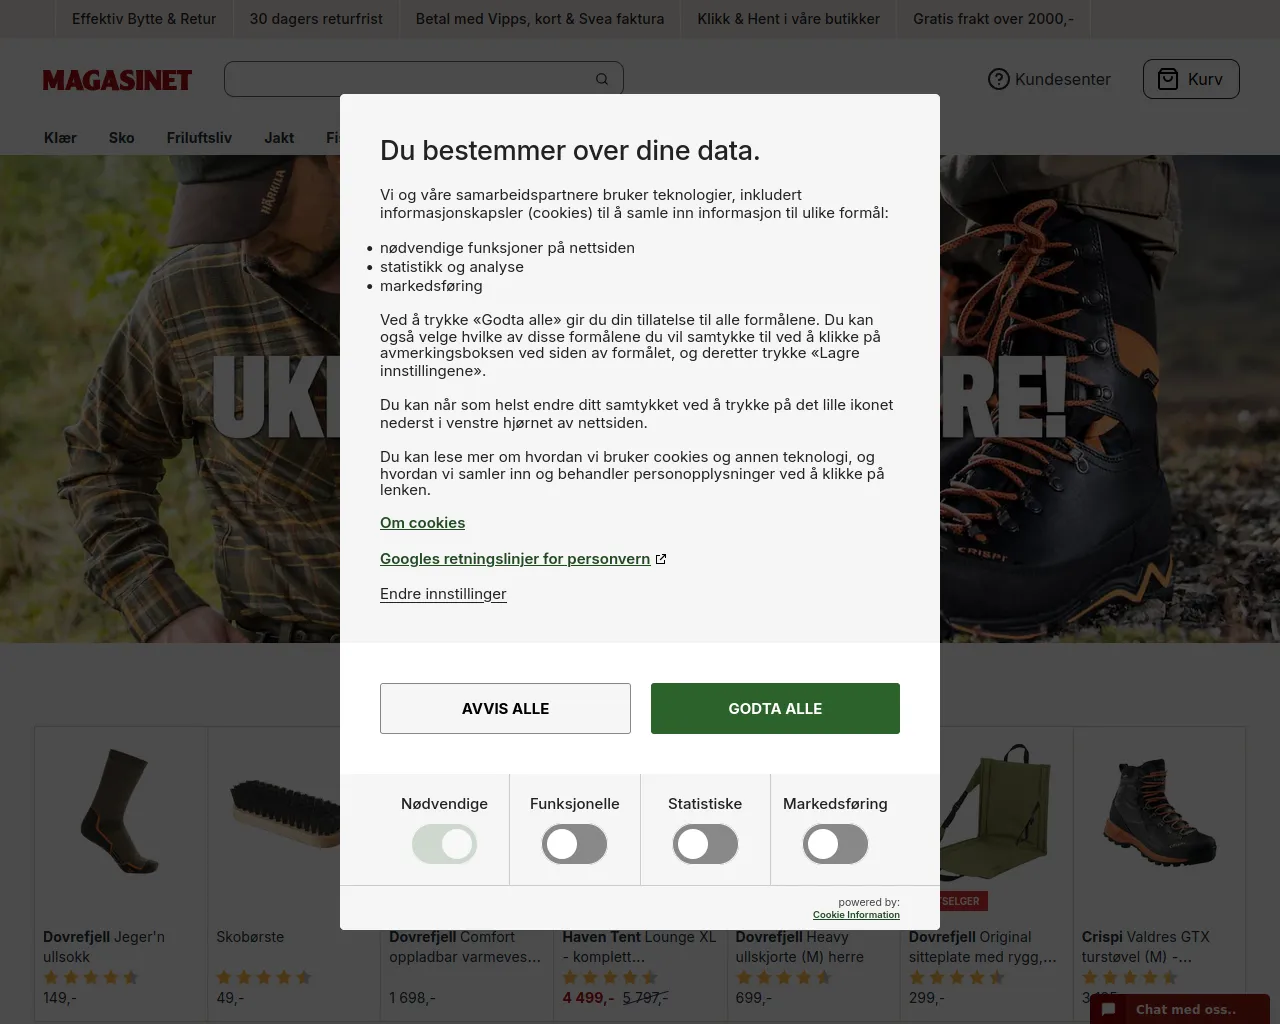
Task: Open the Jakt menu
Action: pyautogui.click(x=279, y=138)
